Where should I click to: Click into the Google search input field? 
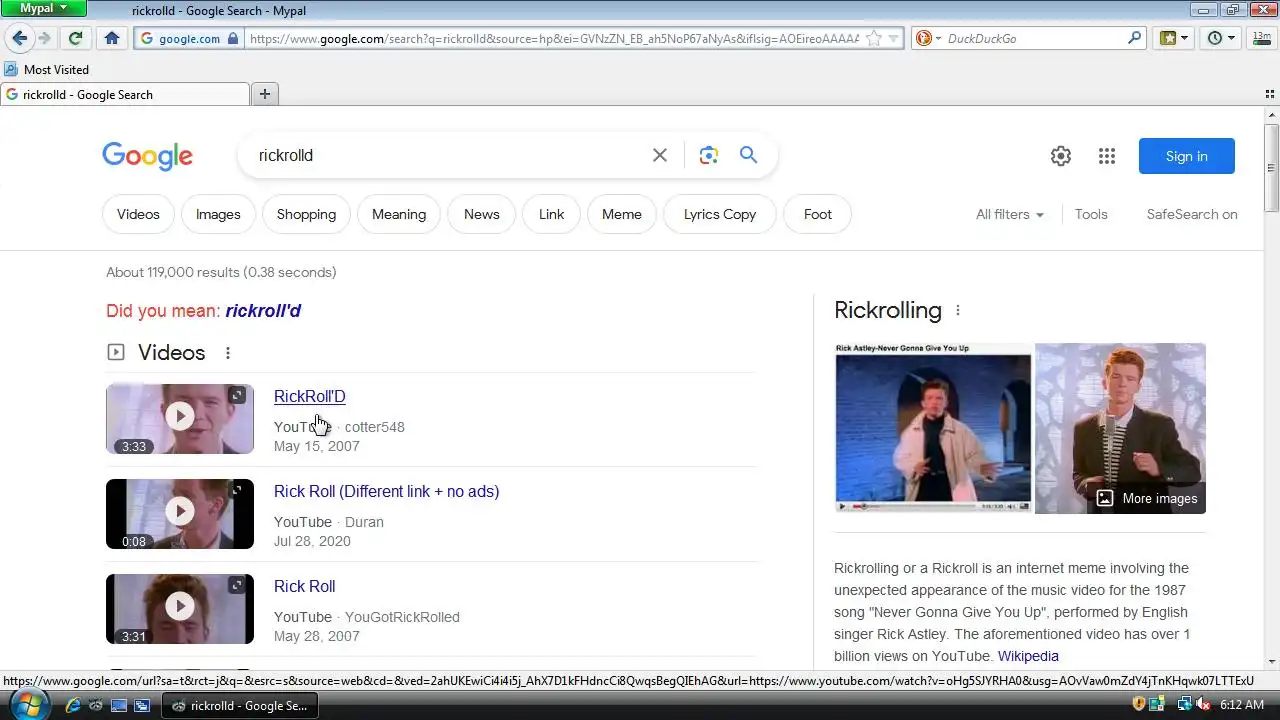point(450,155)
